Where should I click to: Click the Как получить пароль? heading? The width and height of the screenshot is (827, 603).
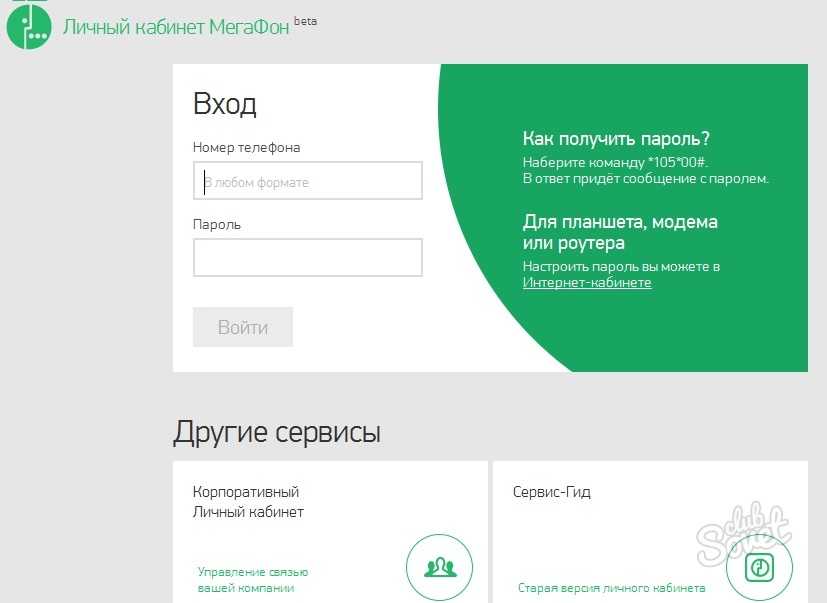point(616,139)
